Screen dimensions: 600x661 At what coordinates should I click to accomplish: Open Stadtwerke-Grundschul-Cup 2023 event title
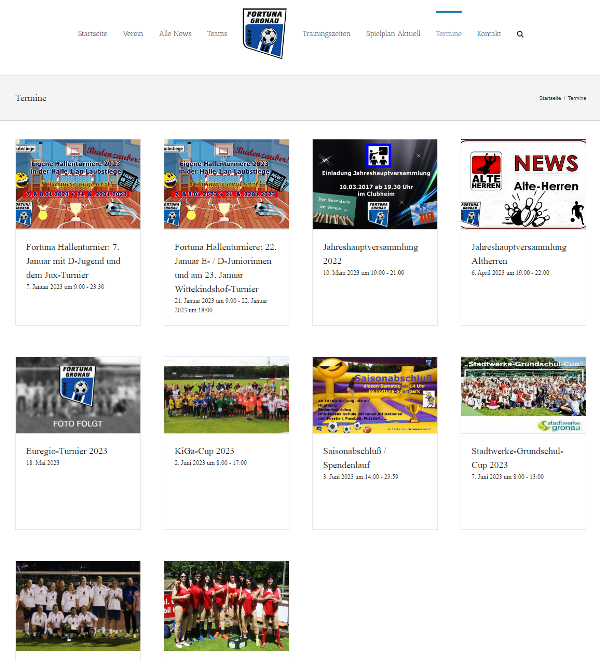(x=517, y=458)
